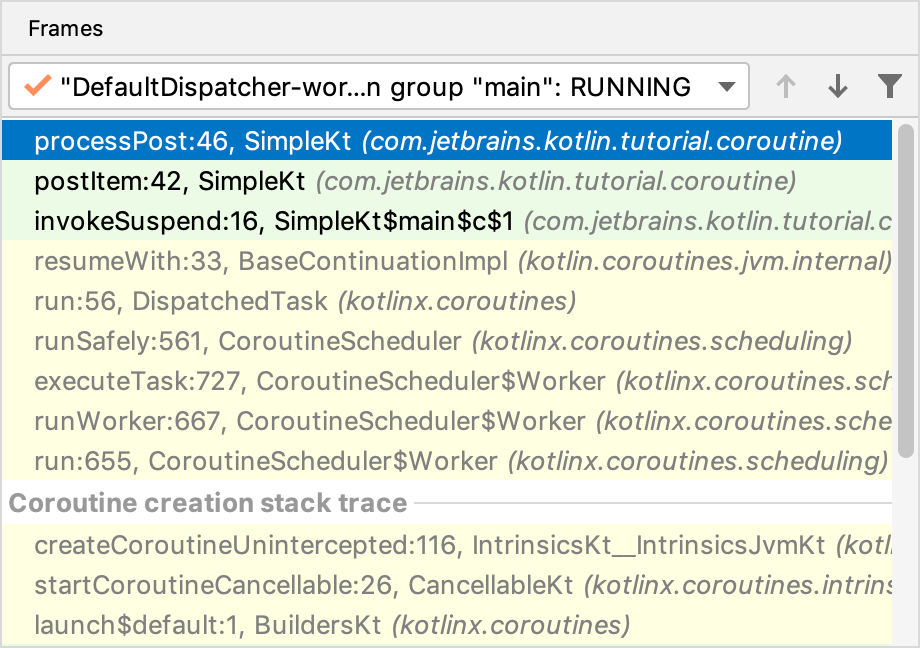
Task: Click the disabled navigate-up frame icon
Action: (786, 87)
